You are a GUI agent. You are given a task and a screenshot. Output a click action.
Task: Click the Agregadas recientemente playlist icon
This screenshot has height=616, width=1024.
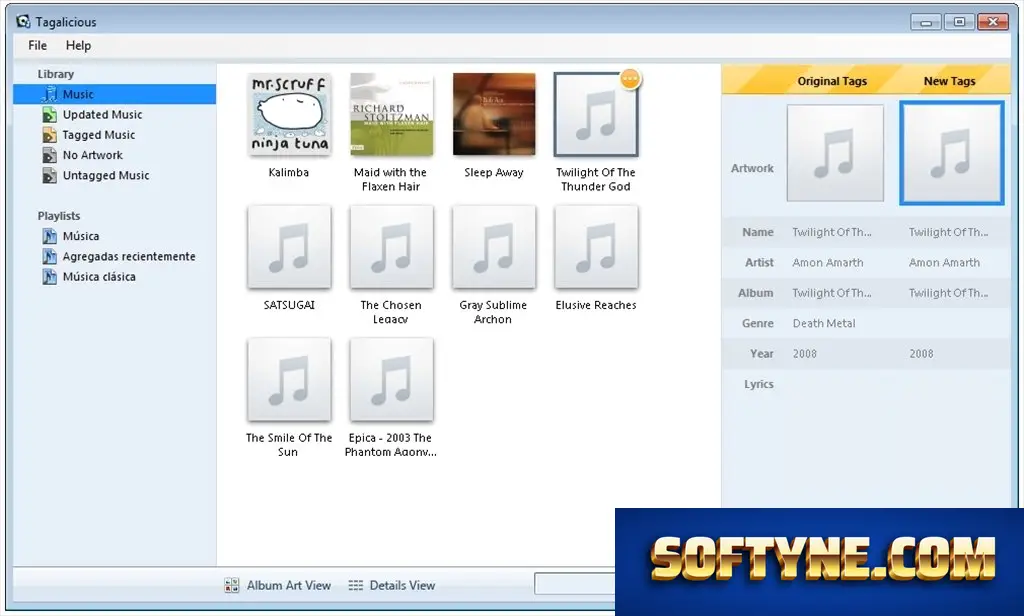[50, 256]
